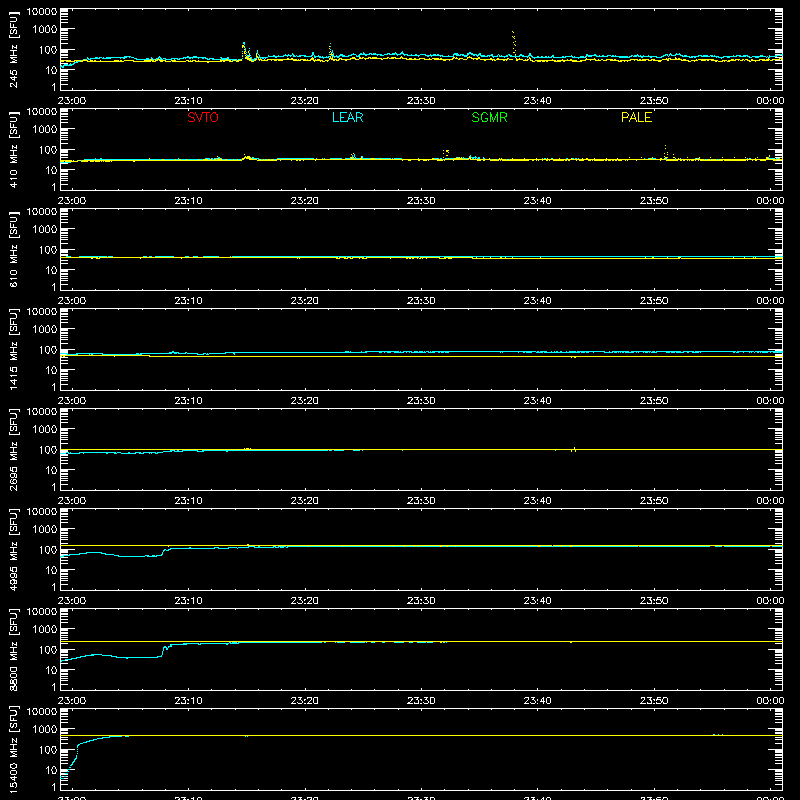Screen dimensions: 800x800
Task: Click the 23:10 tick label under 245 MHz plot
Action: click(x=188, y=101)
